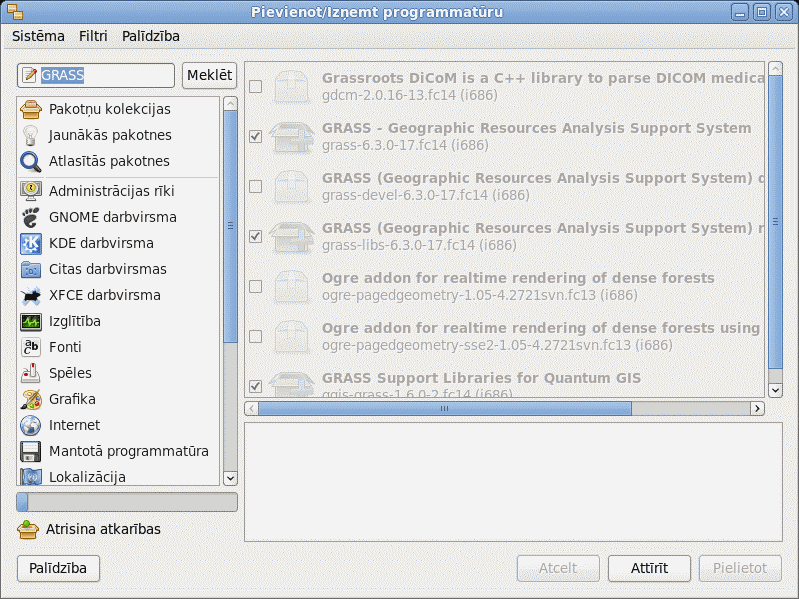Select the Spēles category
Screen dimensions: 799x599
(x=119, y=373)
